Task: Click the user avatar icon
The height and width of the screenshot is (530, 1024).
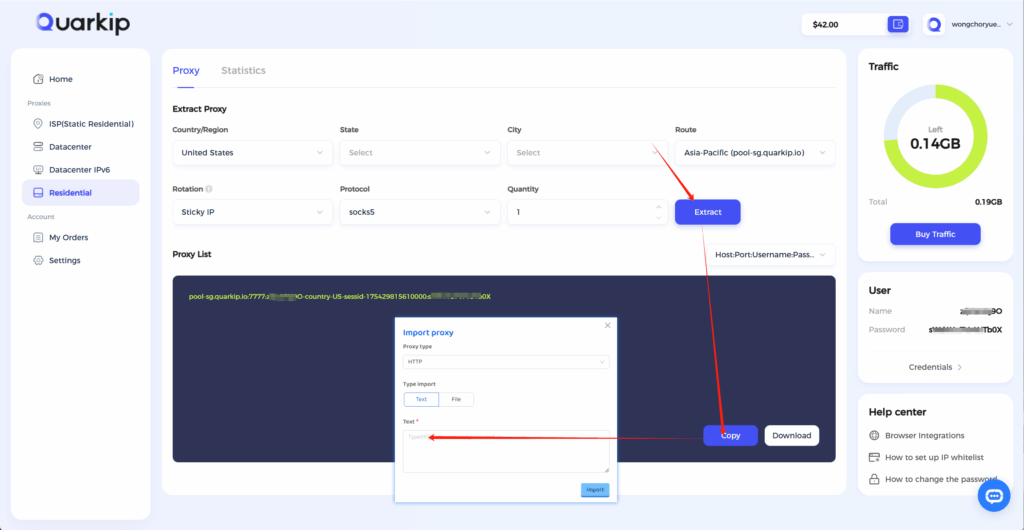Action: (x=934, y=24)
